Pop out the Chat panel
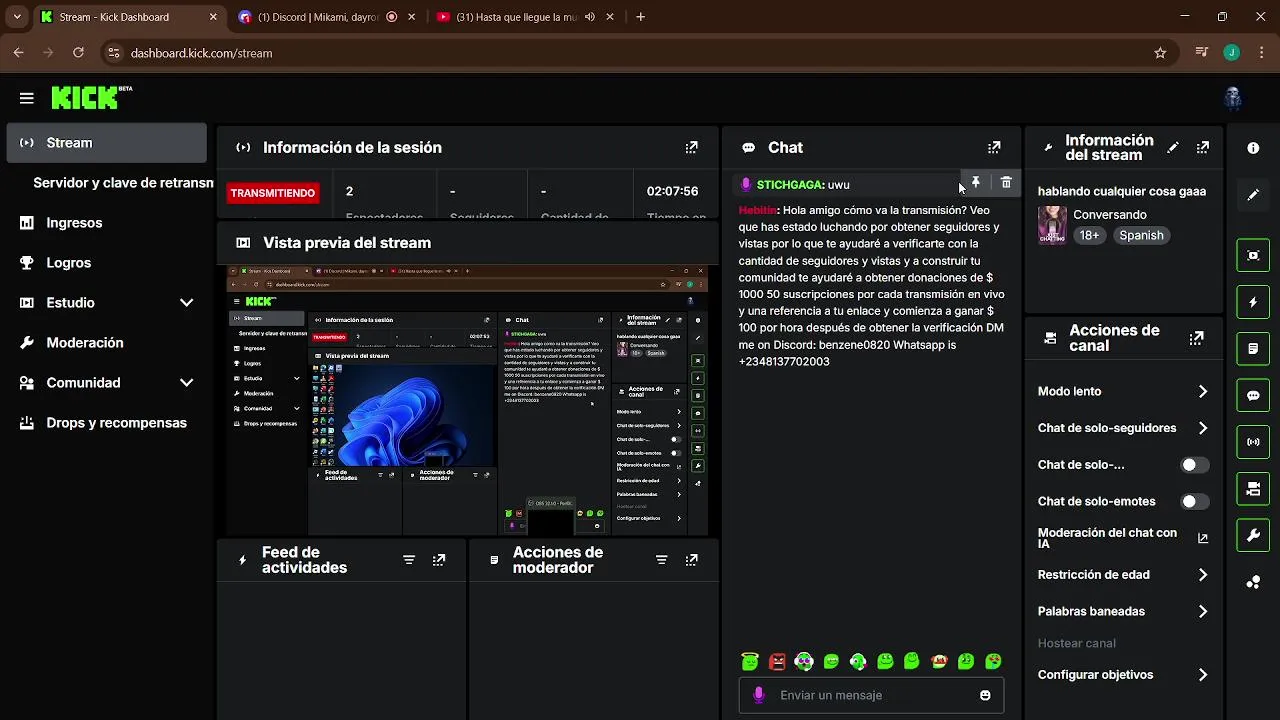 tap(994, 147)
